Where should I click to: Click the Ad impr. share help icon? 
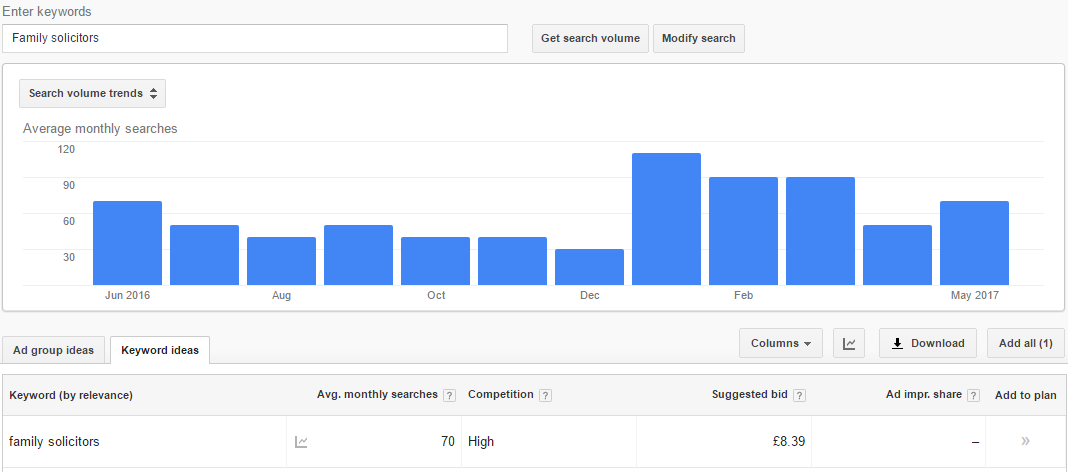click(x=974, y=395)
